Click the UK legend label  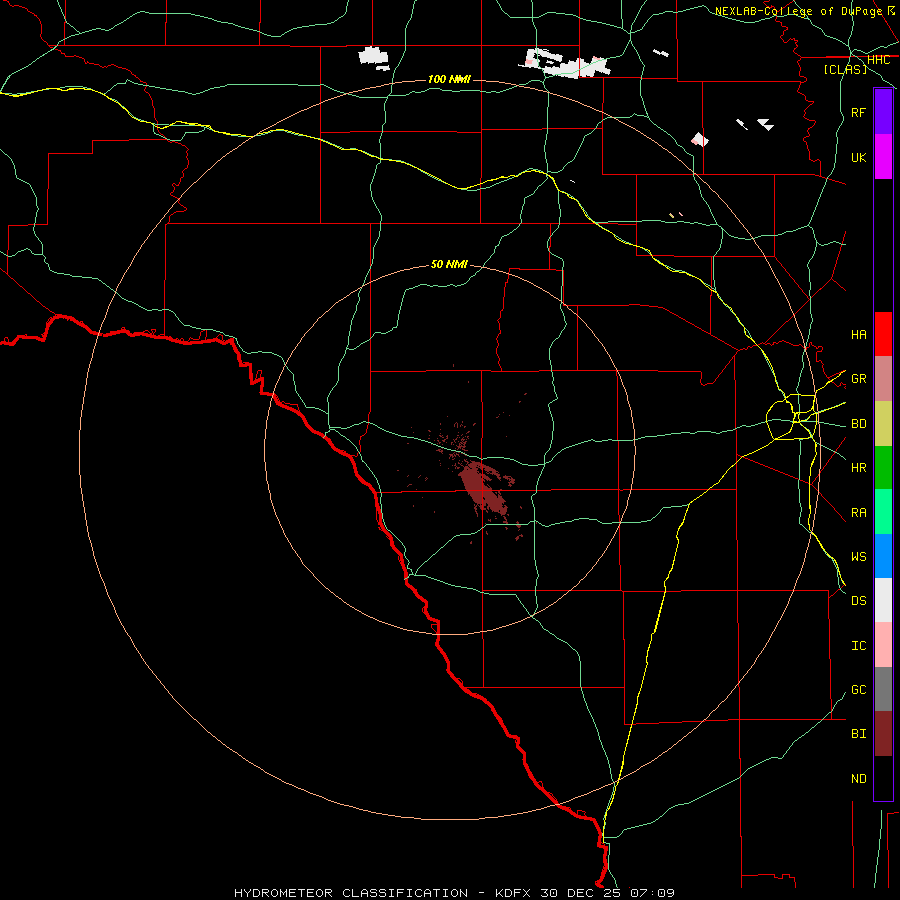pyautogui.click(x=858, y=157)
